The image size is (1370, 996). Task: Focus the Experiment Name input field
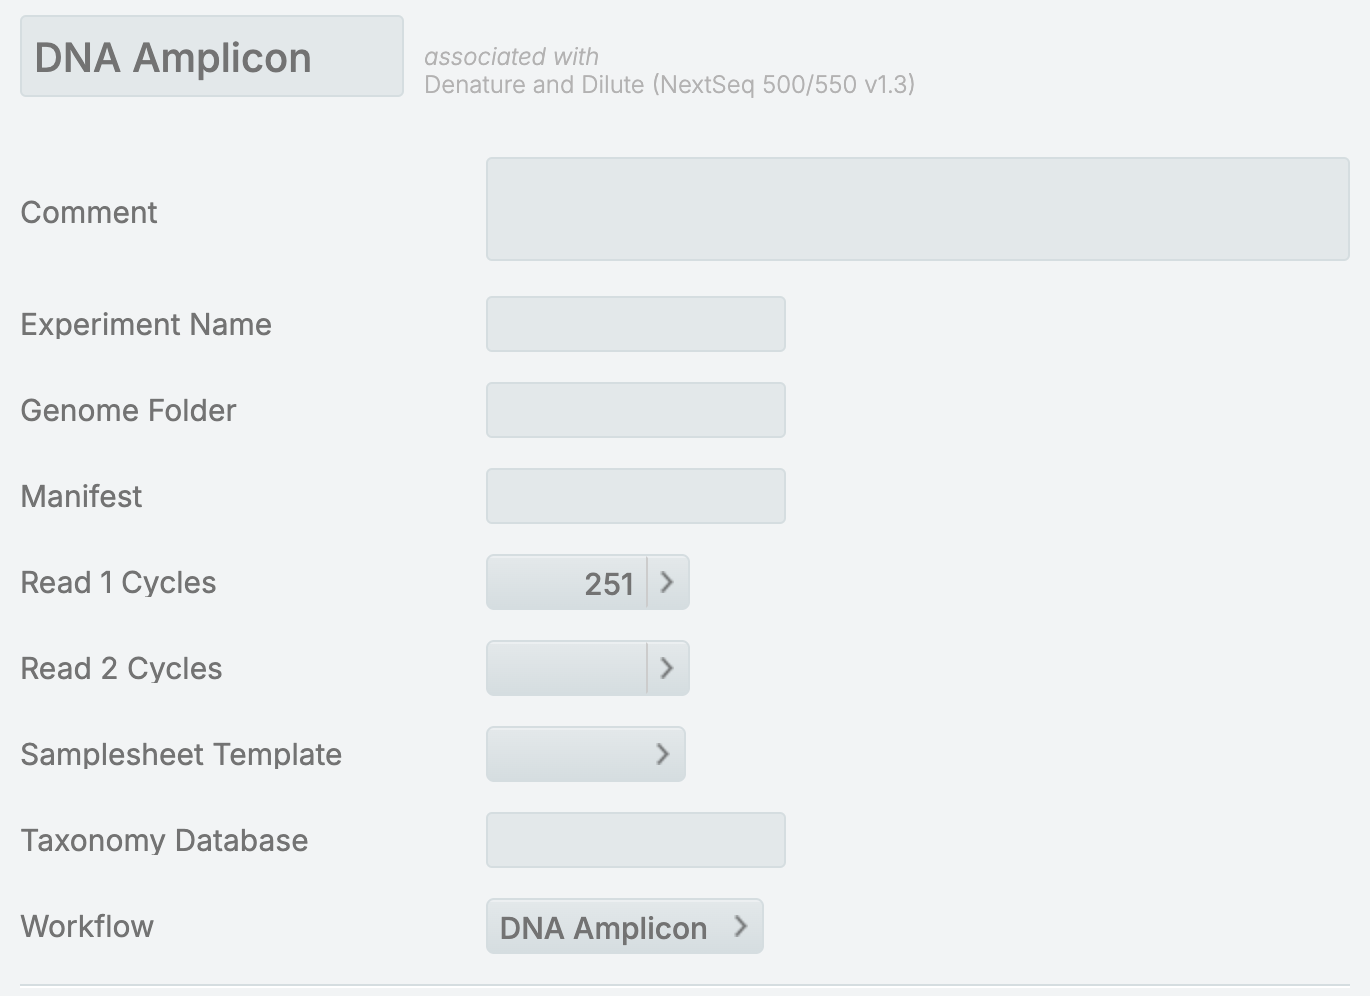tap(635, 324)
